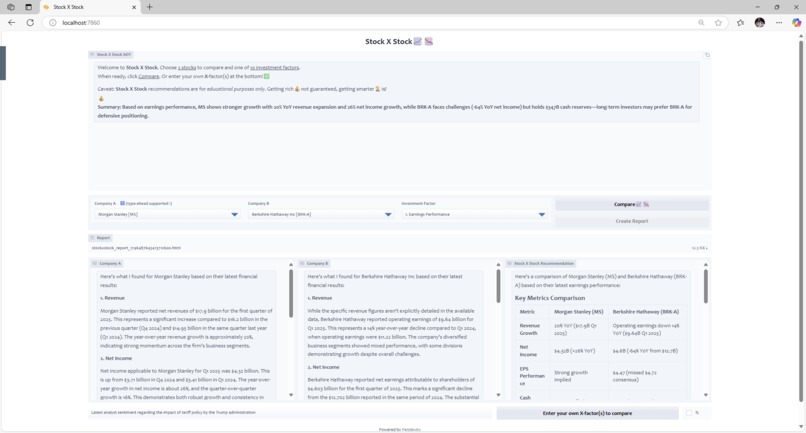
Task: Download the stockxstock report HTML file
Action: 136,248
